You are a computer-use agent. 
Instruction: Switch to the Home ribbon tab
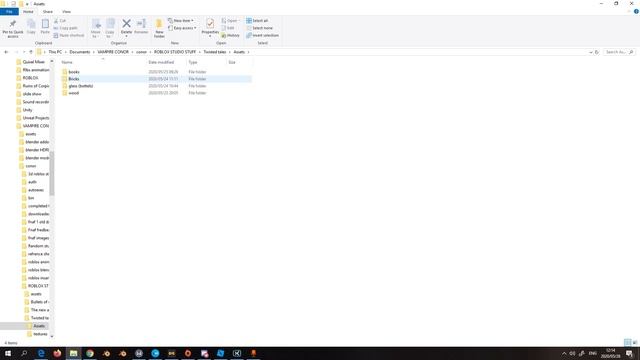coord(28,12)
